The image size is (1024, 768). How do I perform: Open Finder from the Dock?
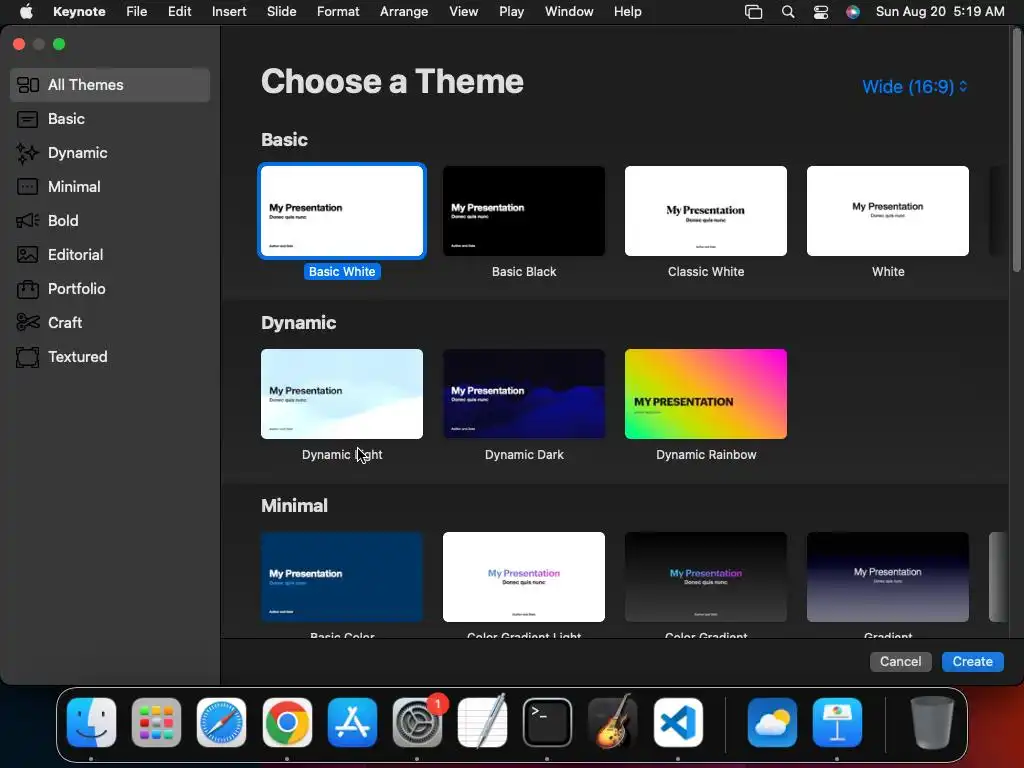coord(91,722)
